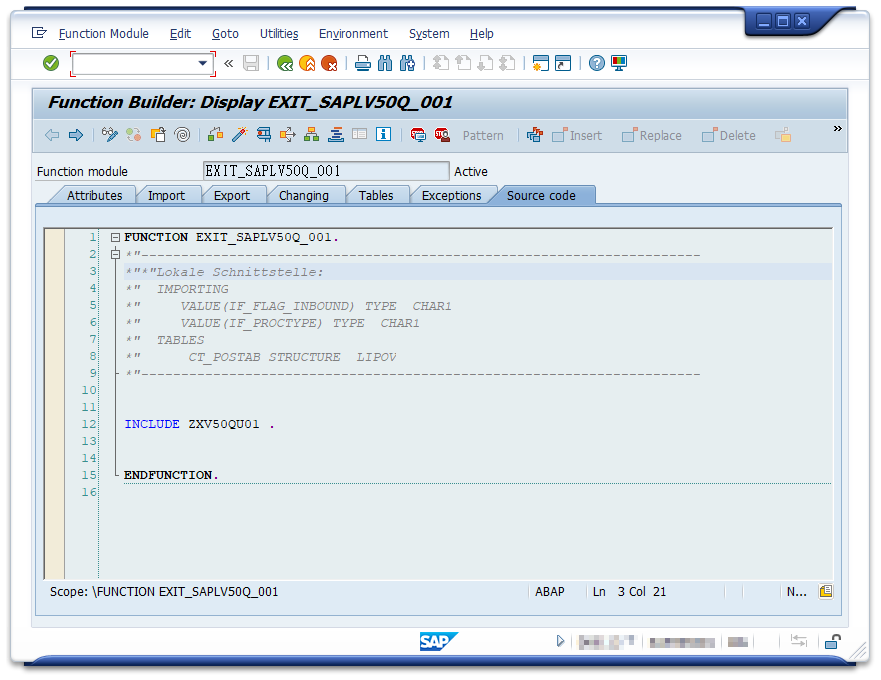The image size is (881, 680).
Task: Open the command field dropdown arrow
Action: pyautogui.click(x=203, y=64)
